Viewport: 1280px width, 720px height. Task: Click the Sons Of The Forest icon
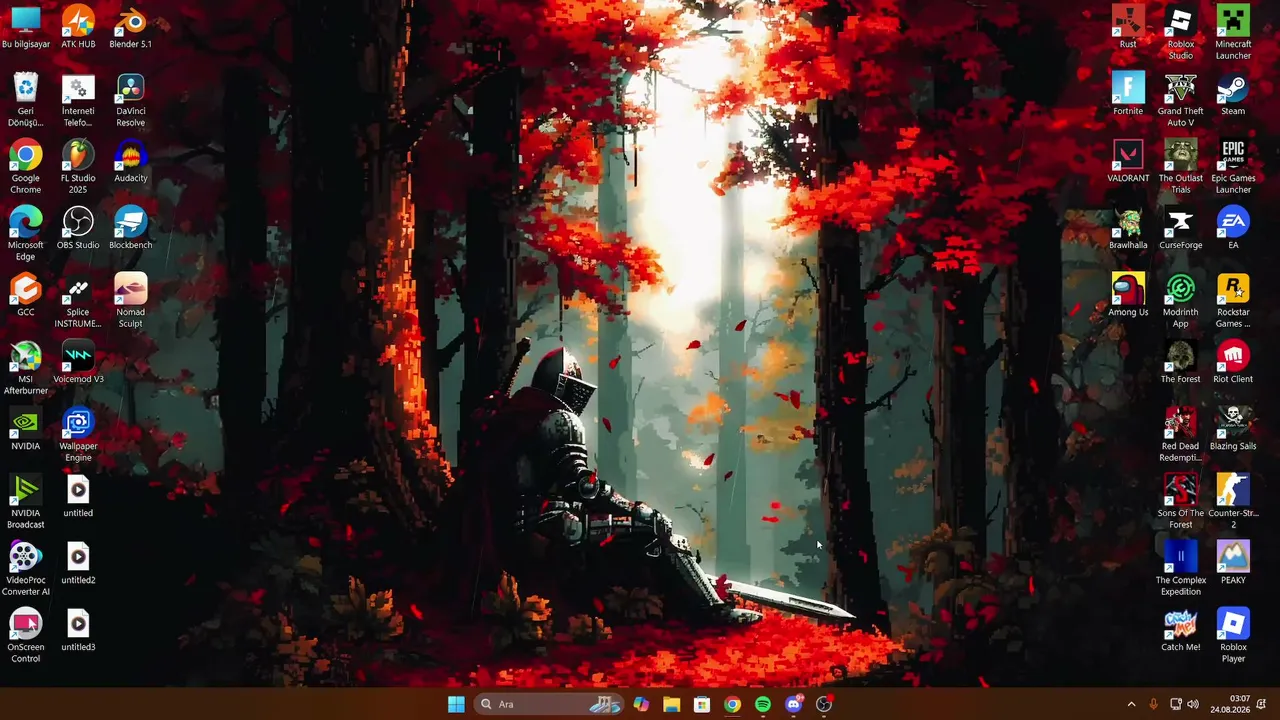(1181, 502)
